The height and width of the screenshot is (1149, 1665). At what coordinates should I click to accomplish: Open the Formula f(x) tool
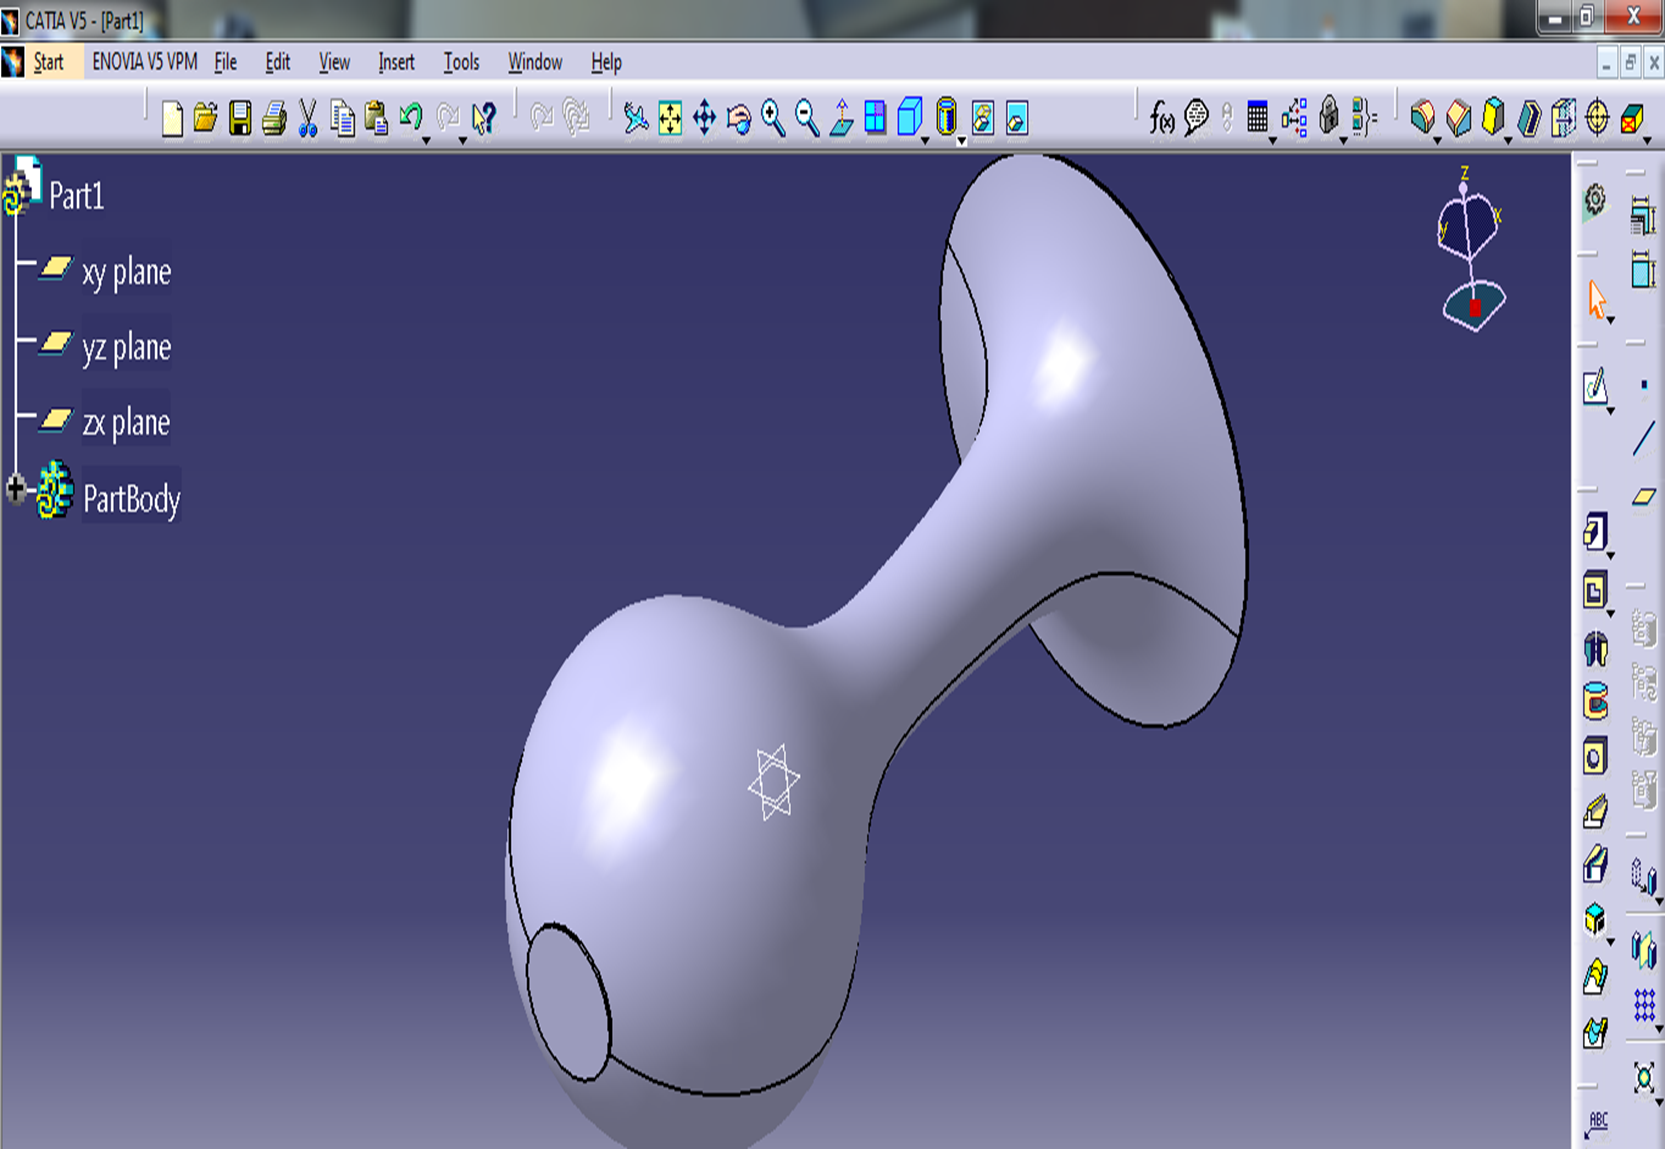tap(1161, 119)
